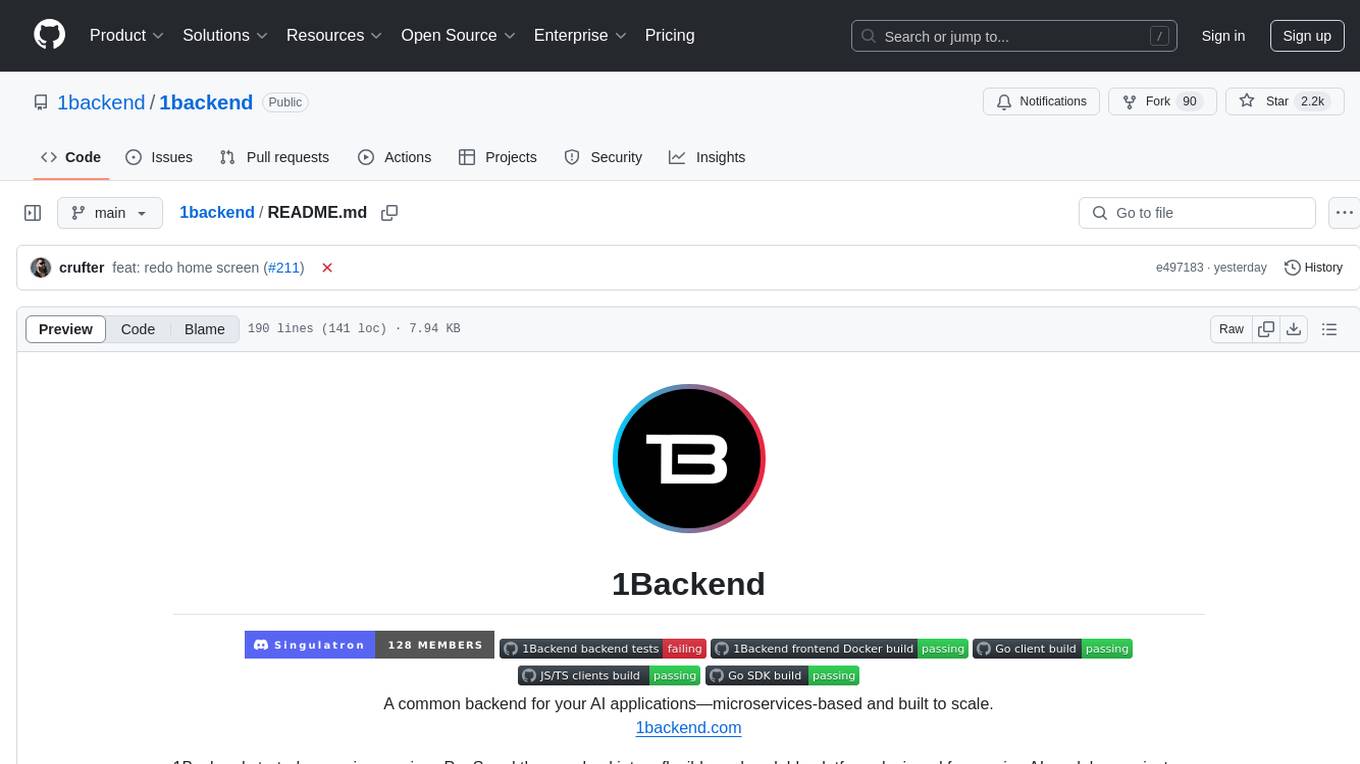Switch to the Issues tab
This screenshot has width=1360, height=764.
click(x=159, y=157)
